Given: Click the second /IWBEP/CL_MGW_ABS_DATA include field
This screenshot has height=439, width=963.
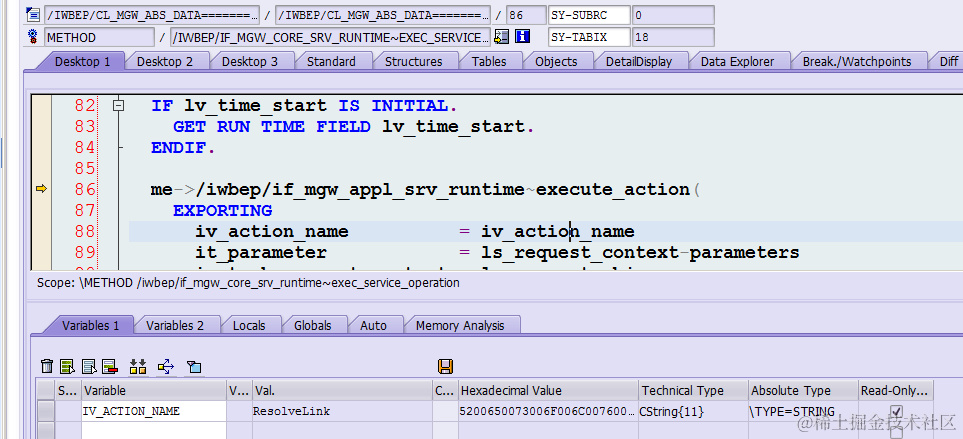Looking at the screenshot, I should (383, 15).
